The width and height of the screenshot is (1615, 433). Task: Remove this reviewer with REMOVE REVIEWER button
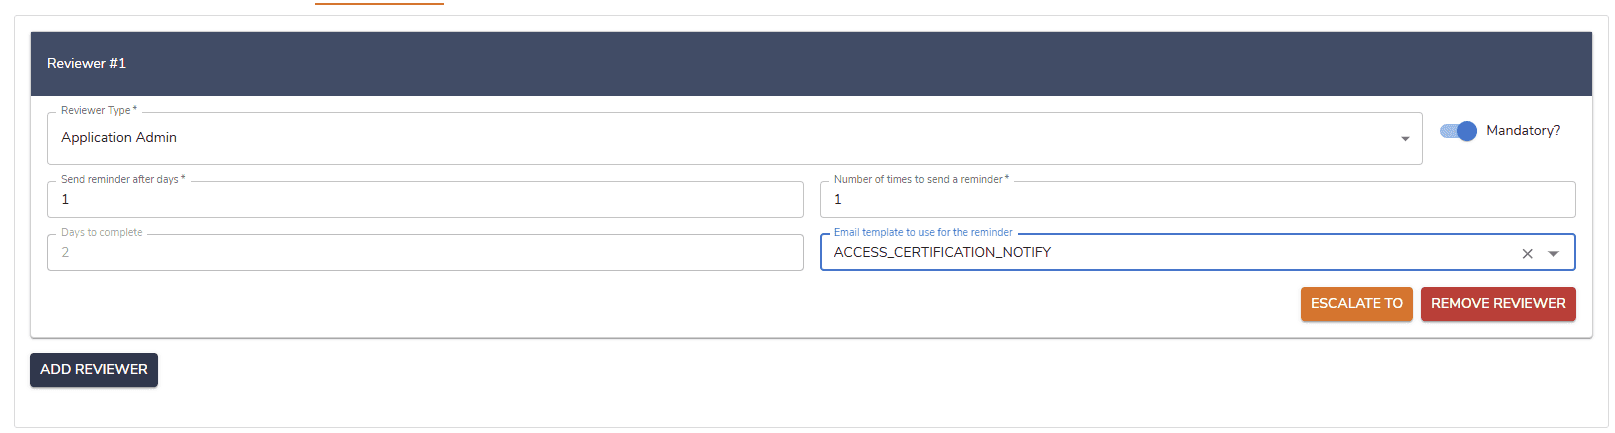(1497, 304)
